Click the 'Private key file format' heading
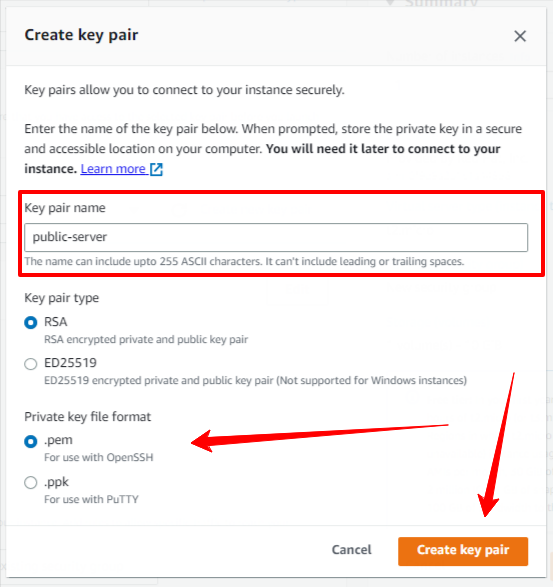This screenshot has height=587, width=553. 88,417
